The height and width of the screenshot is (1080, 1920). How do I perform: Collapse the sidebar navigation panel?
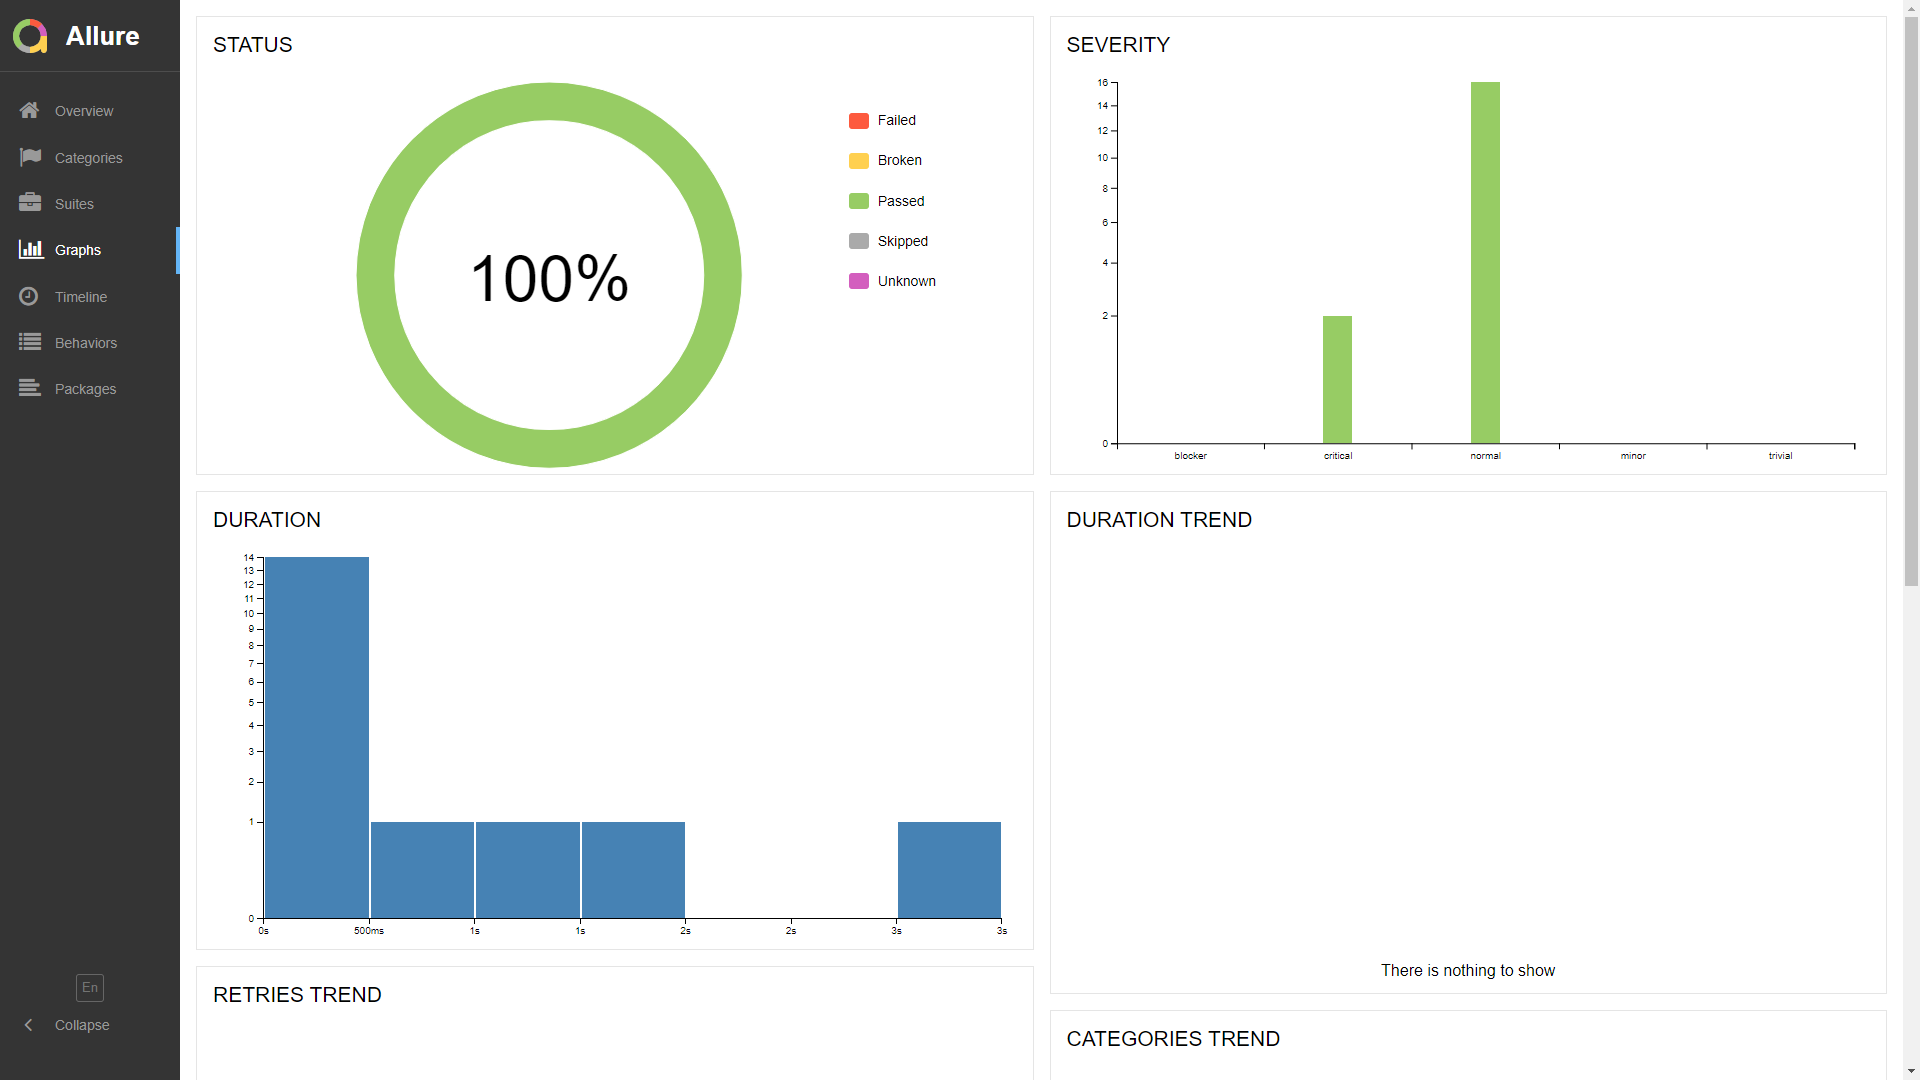click(x=65, y=1025)
